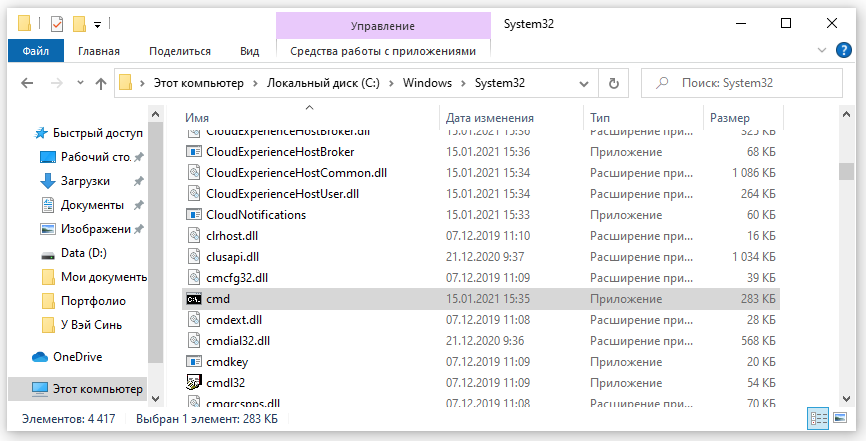Expand the ribbon with the chevron

click(x=822, y=50)
